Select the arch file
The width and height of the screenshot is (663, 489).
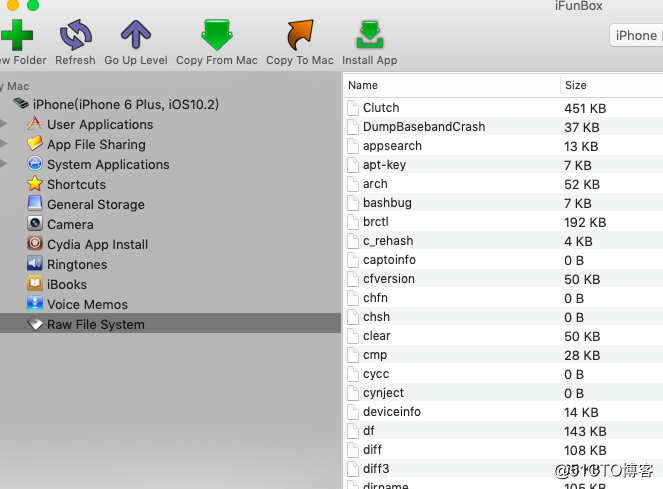coord(375,184)
